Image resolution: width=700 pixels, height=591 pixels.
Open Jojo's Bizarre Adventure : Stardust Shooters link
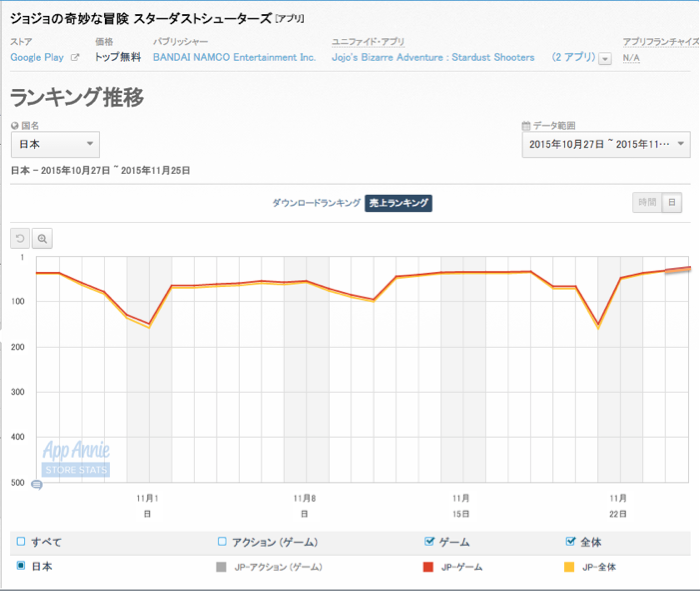coord(433,57)
